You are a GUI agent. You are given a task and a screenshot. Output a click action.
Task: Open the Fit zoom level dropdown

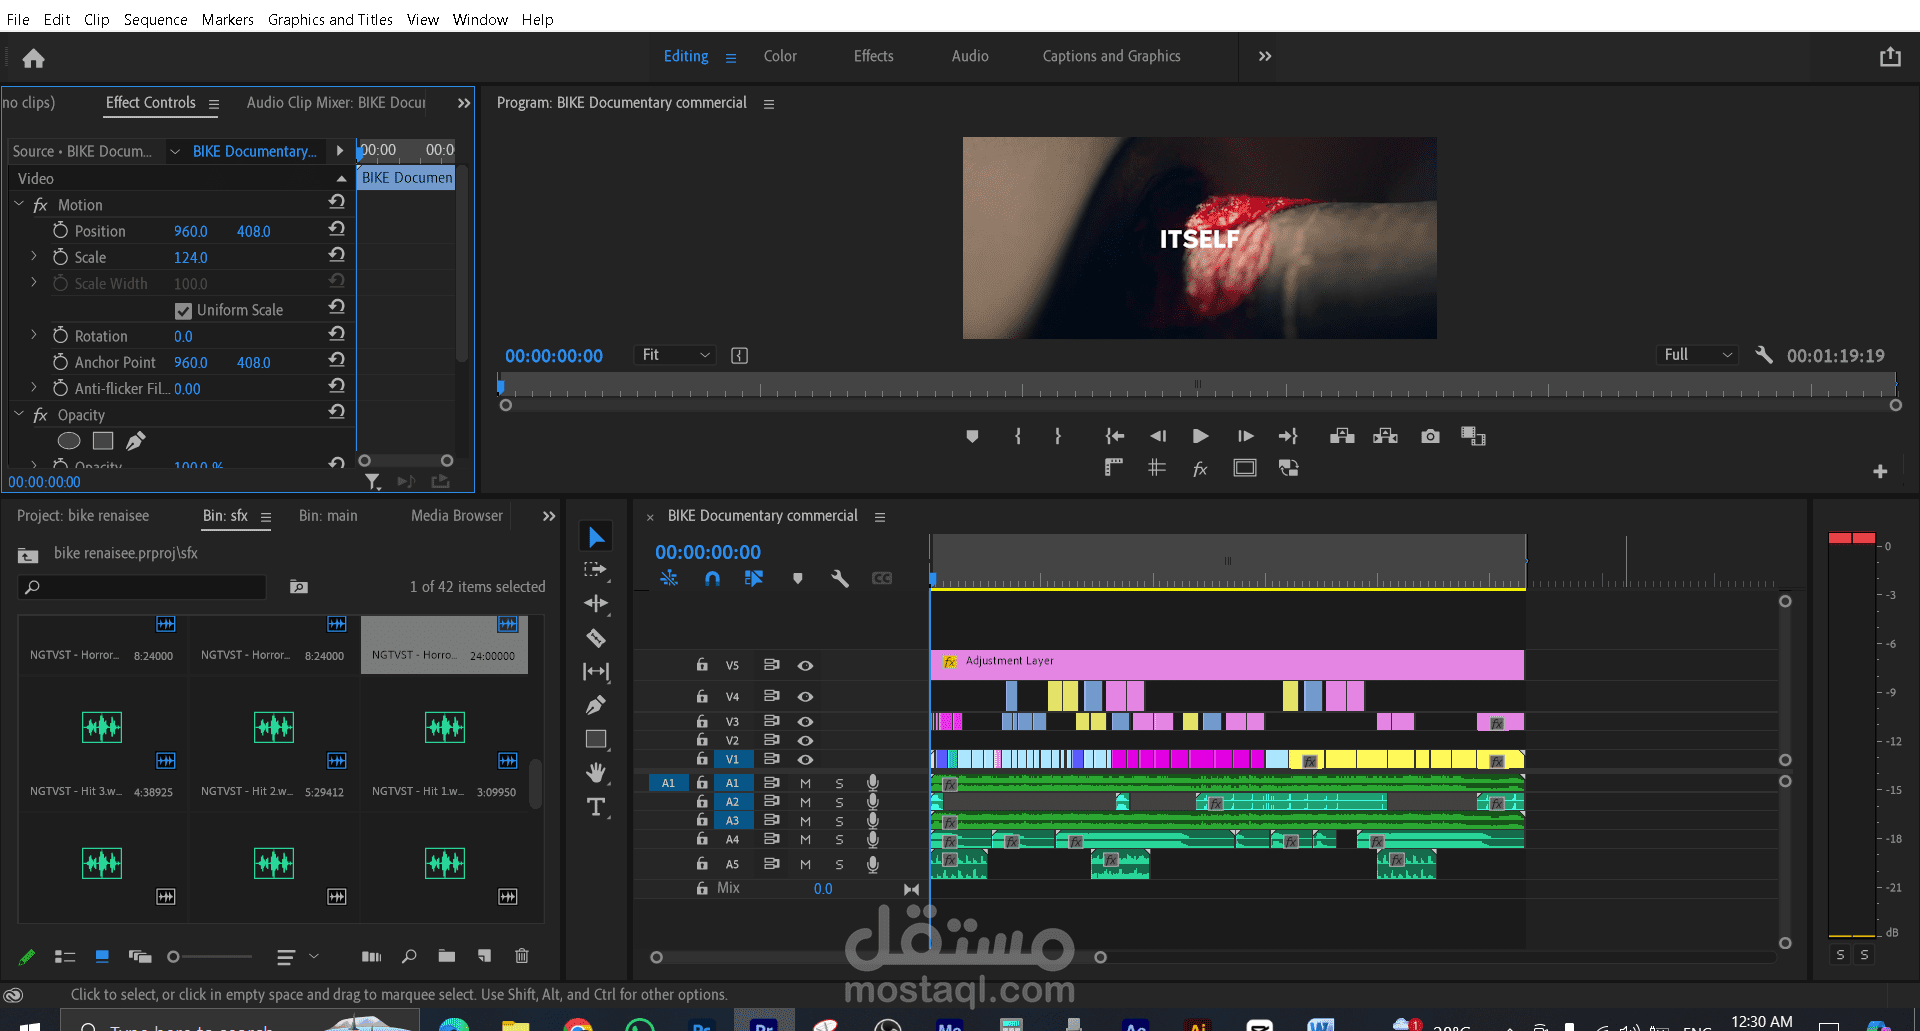click(676, 355)
